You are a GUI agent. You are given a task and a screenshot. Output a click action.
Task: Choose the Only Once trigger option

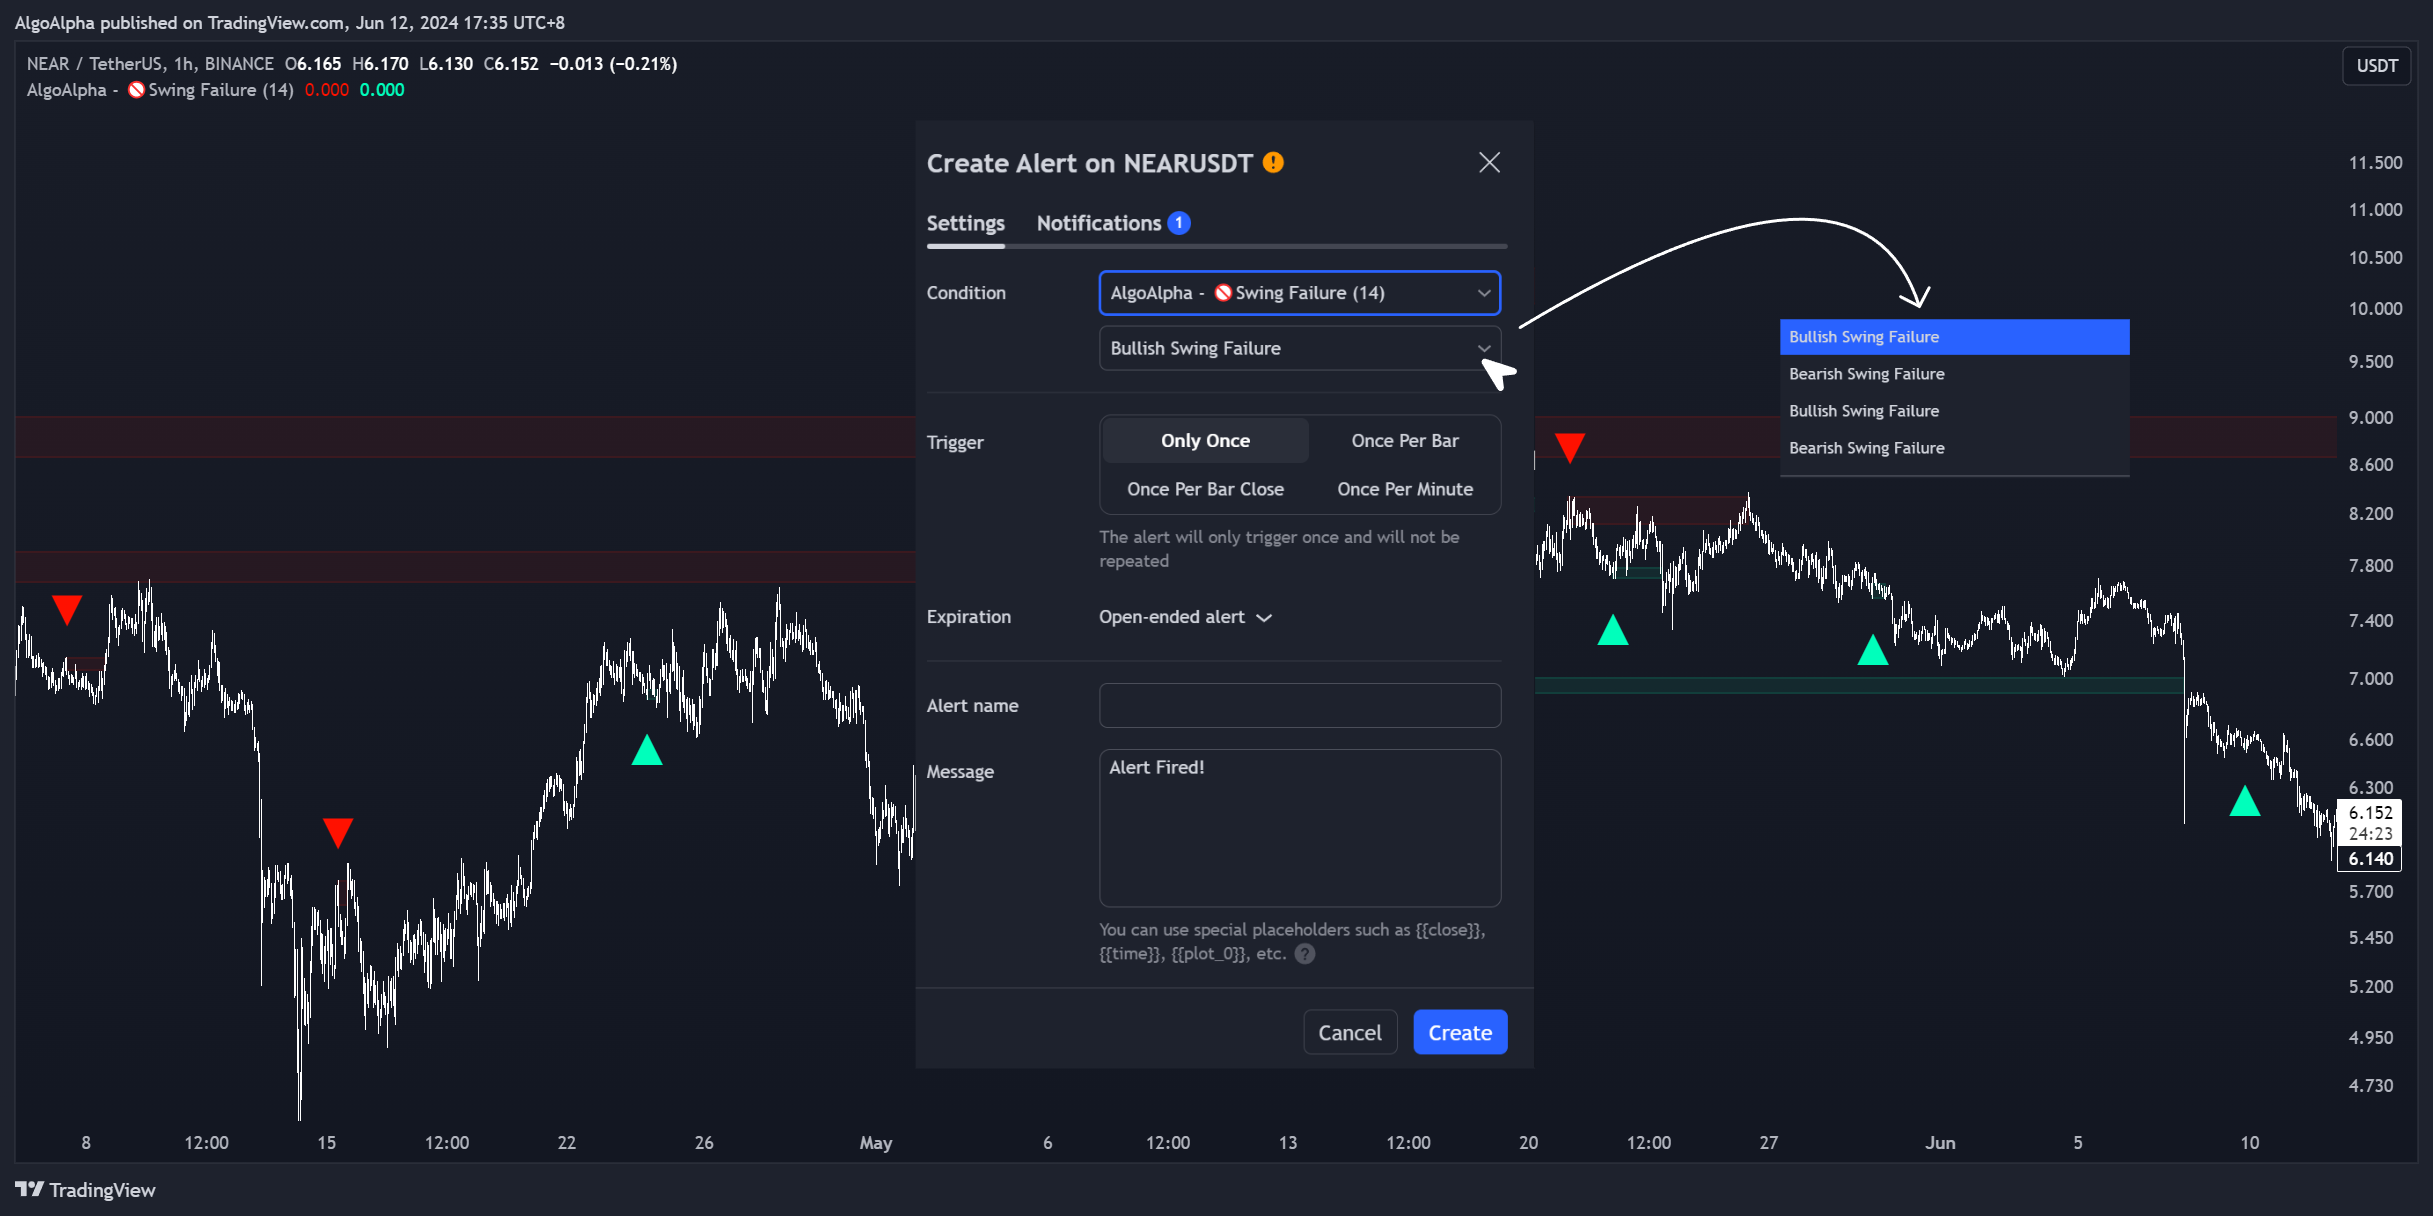1205,441
